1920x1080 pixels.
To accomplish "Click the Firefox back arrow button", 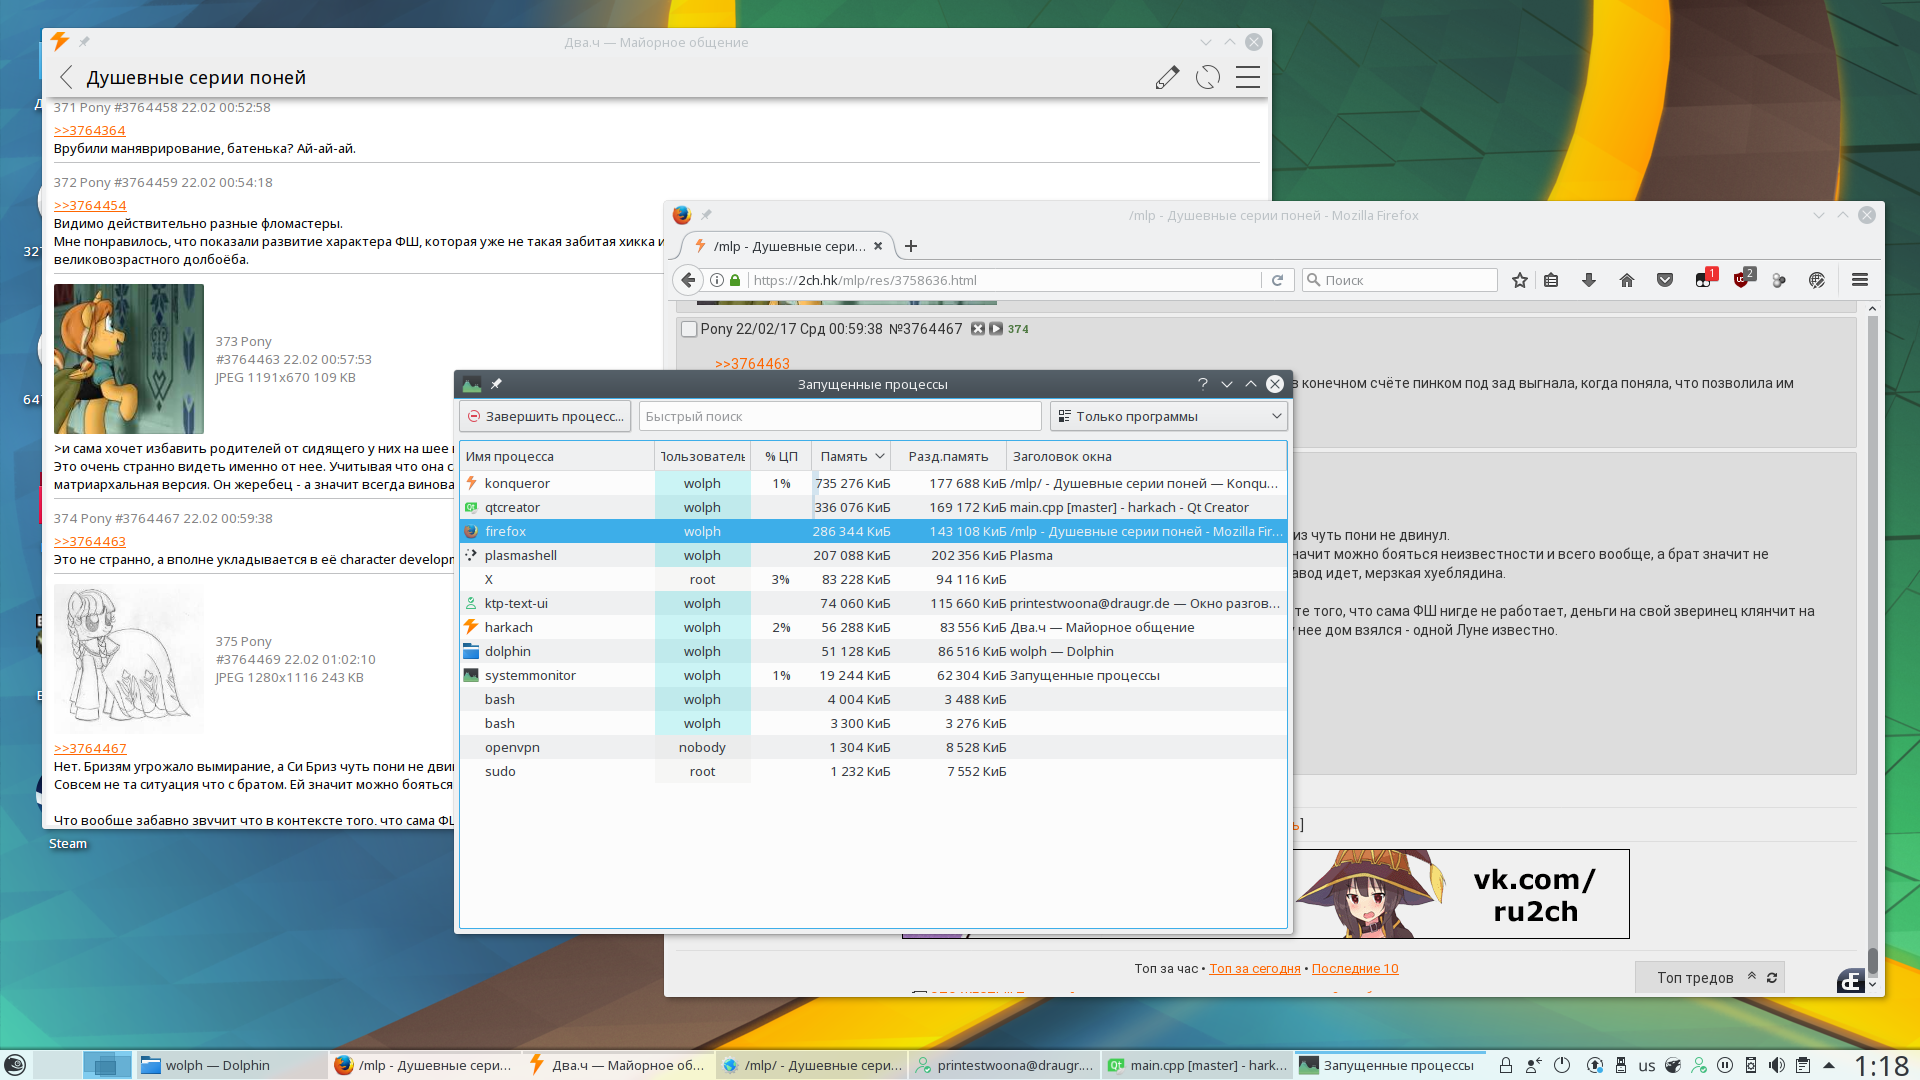I will tap(688, 280).
